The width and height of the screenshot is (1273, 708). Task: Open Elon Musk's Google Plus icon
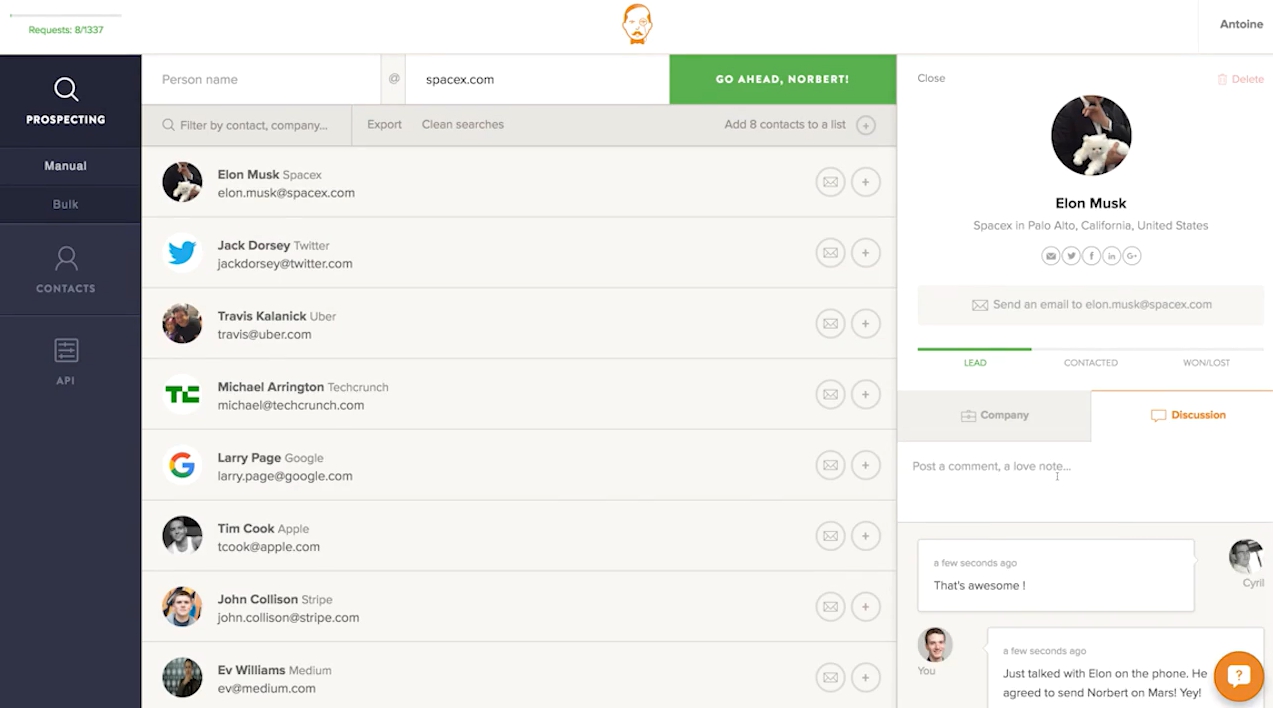tap(1132, 256)
